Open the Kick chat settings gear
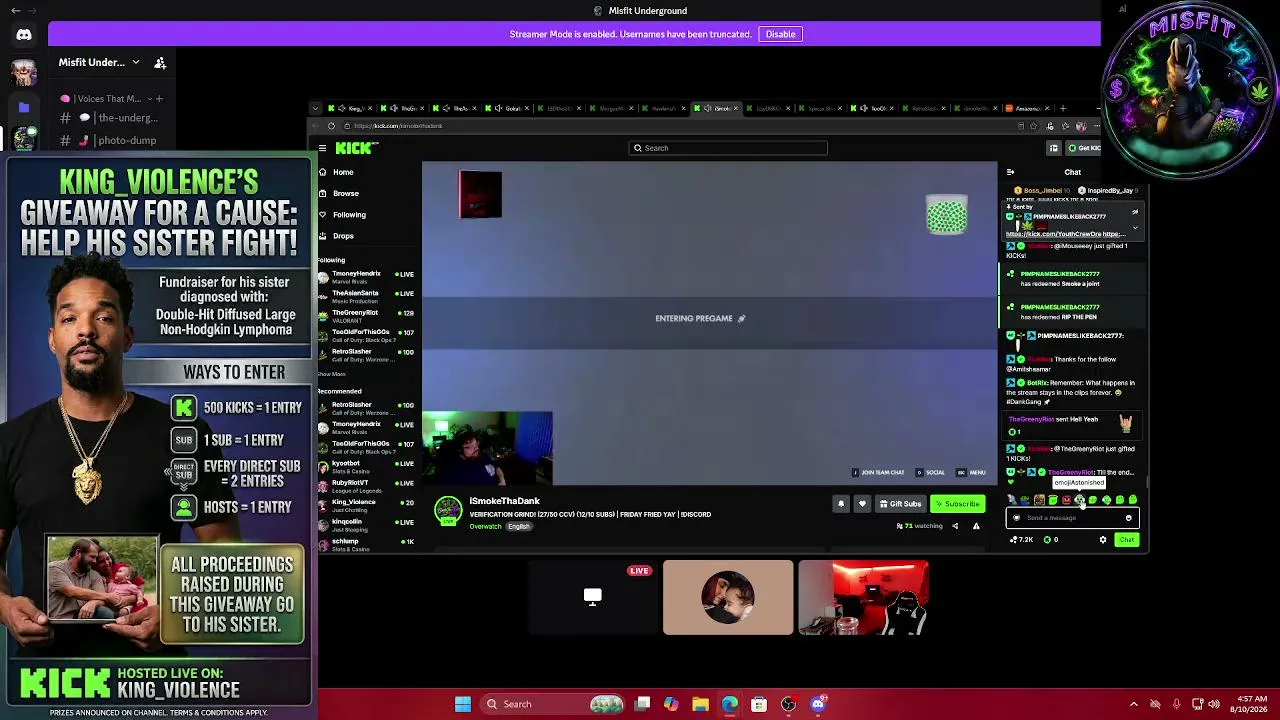The image size is (1280, 720). pos(1103,540)
